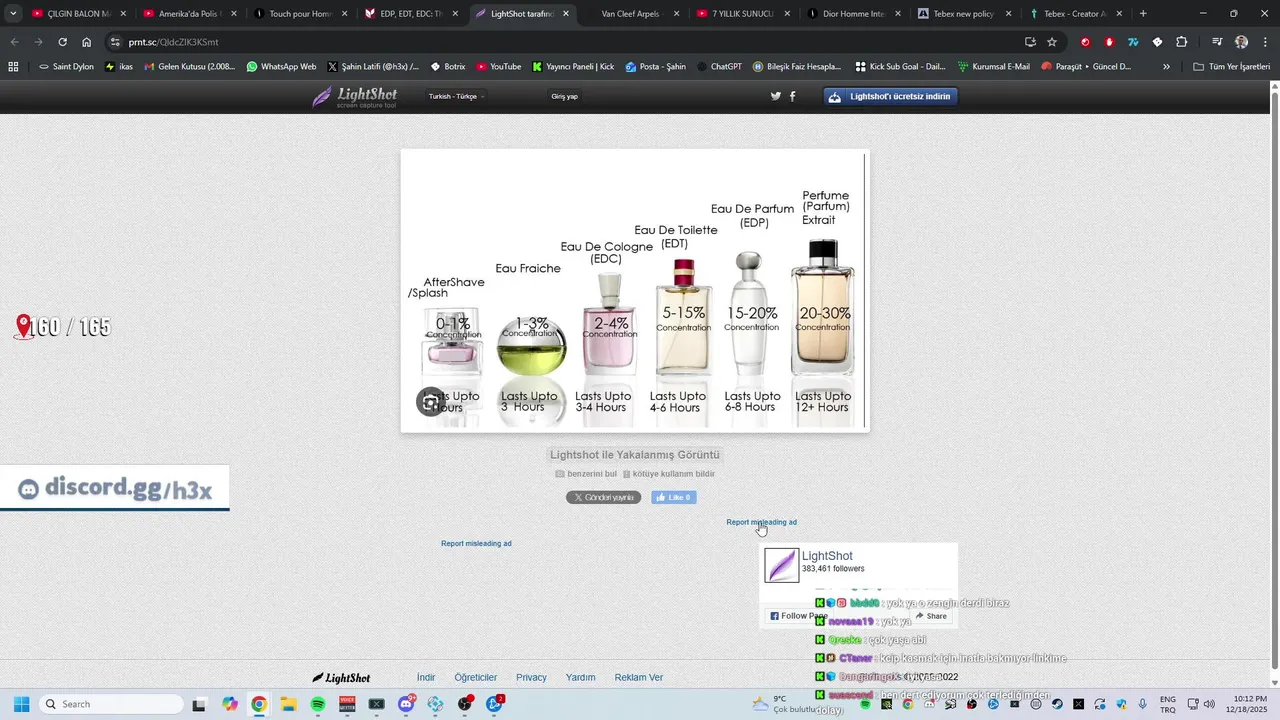The image size is (1280, 720).
Task: Click the Gönderi yayınla X button
Action: (604, 497)
